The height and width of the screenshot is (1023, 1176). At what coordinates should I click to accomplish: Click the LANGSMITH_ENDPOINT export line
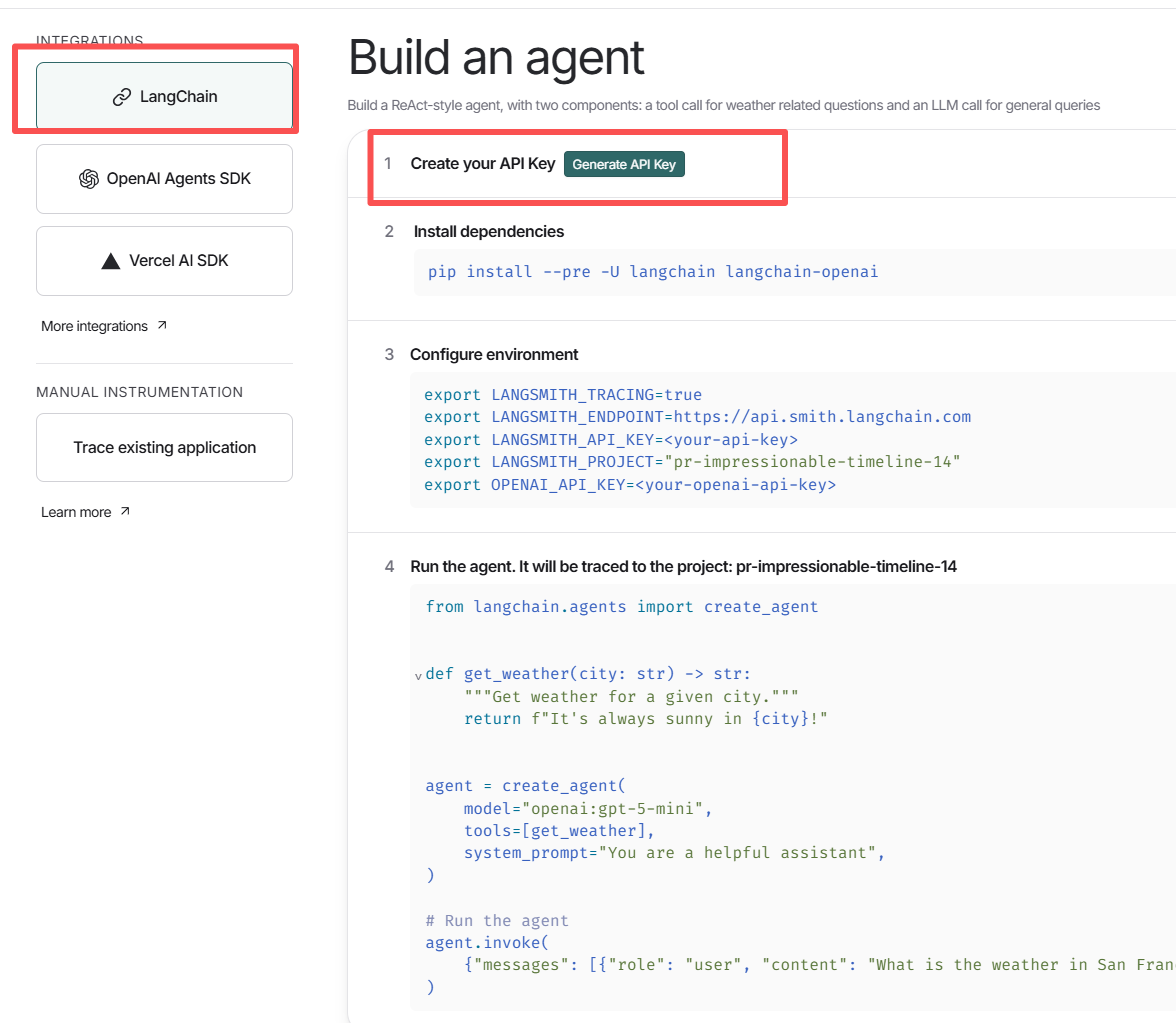coord(697,417)
